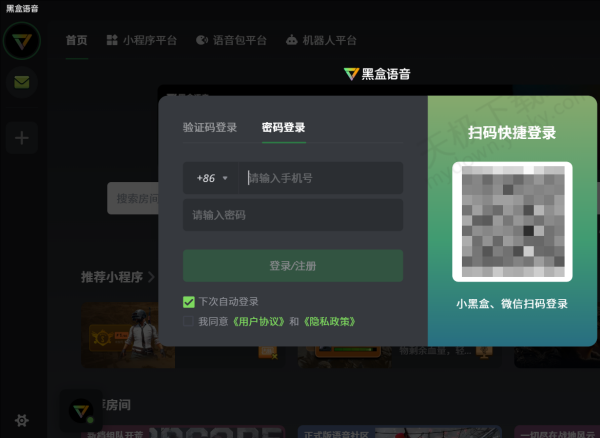Open the +86 country code dropdown
600x438 pixels.
pyautogui.click(x=212, y=178)
